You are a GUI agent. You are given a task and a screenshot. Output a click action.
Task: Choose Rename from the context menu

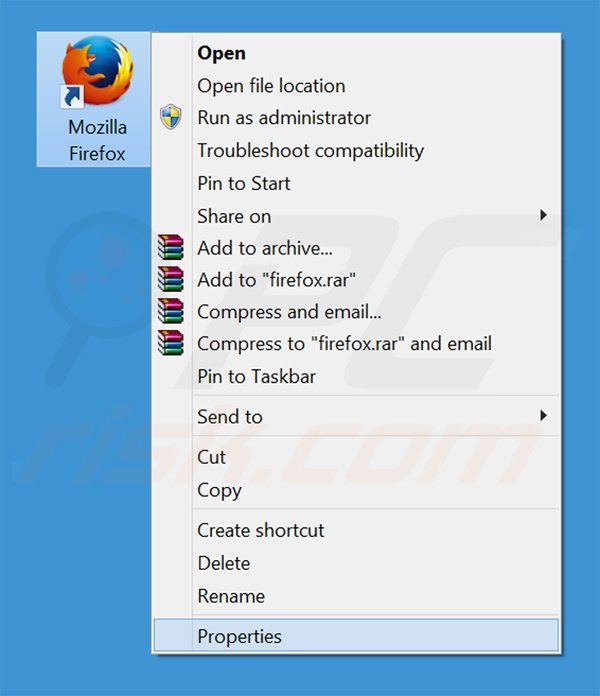231,596
